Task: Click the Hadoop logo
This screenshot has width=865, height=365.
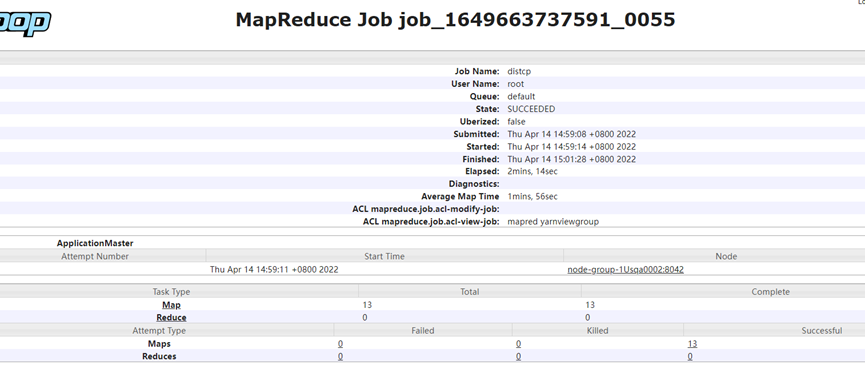Action: [25, 23]
